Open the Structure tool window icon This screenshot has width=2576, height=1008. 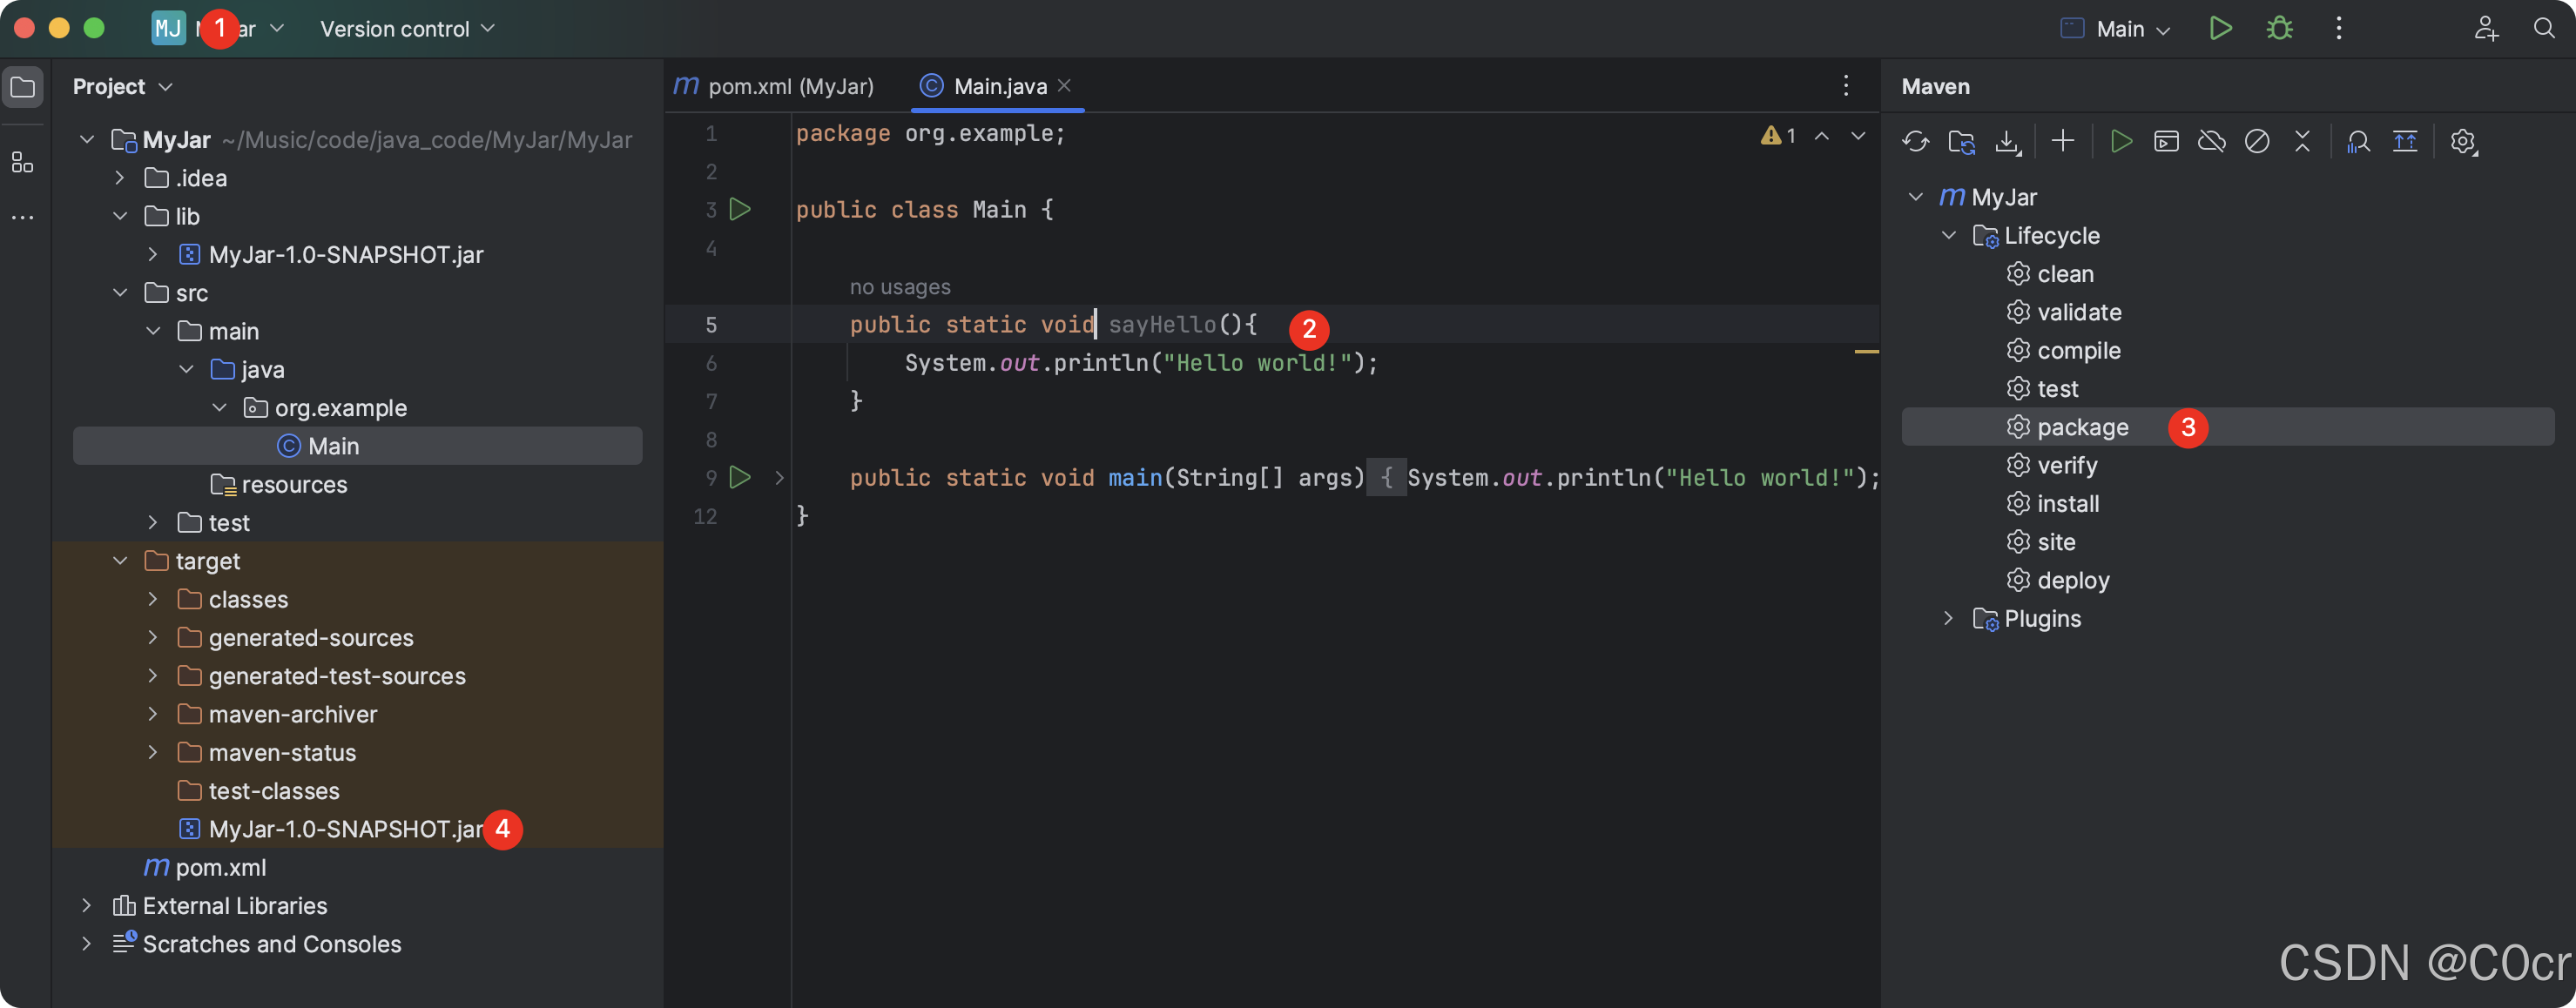[22, 162]
